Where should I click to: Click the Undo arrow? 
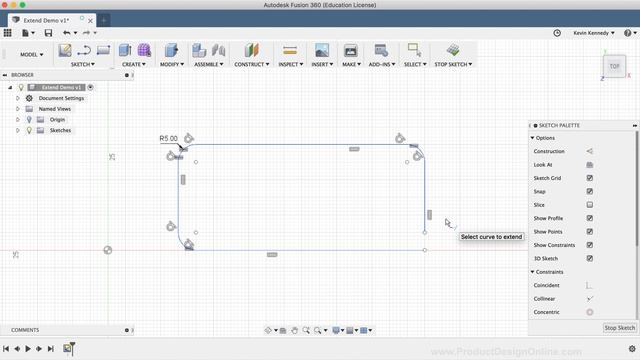click(67, 33)
